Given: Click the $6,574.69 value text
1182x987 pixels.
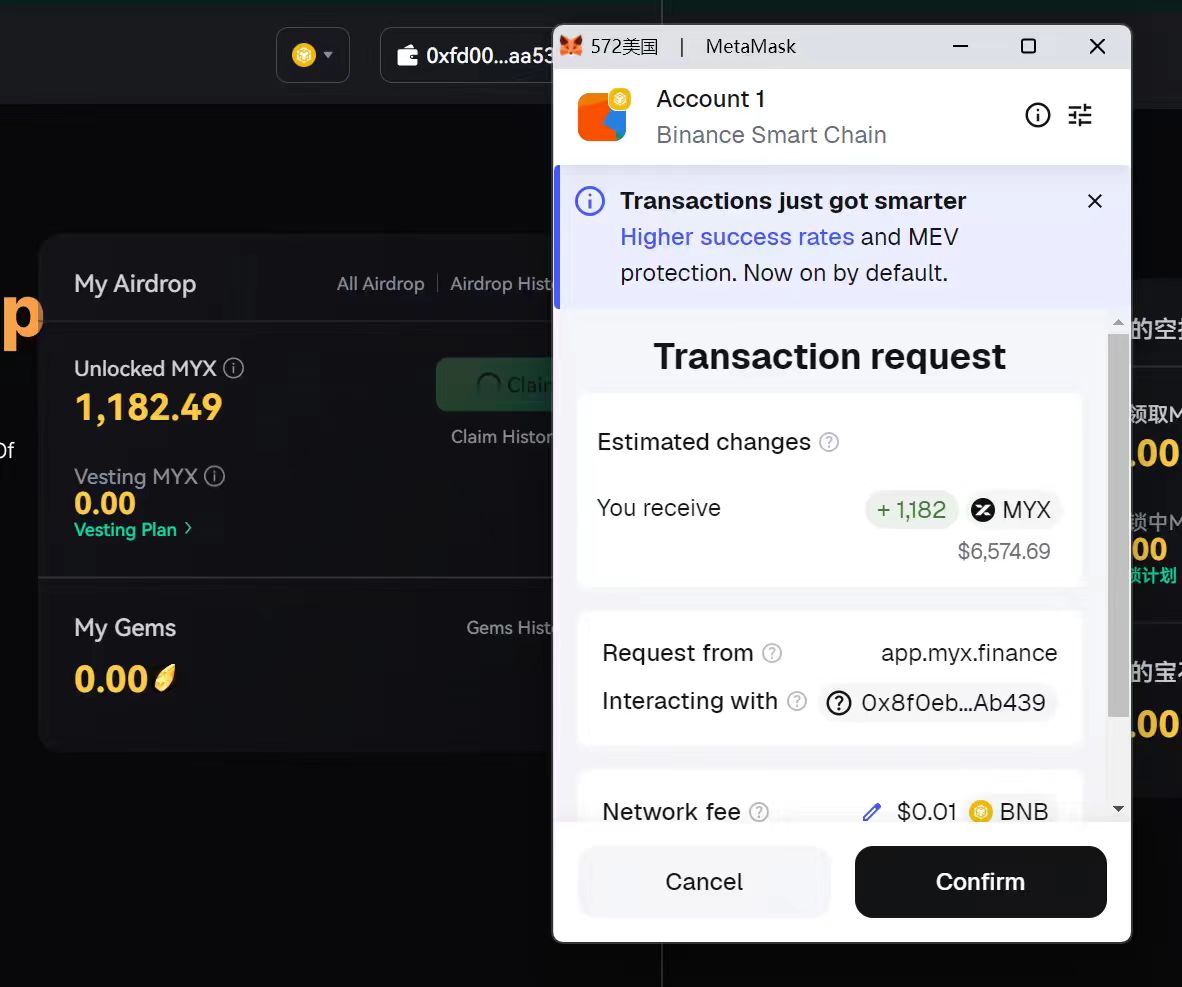Looking at the screenshot, I should (x=1003, y=551).
